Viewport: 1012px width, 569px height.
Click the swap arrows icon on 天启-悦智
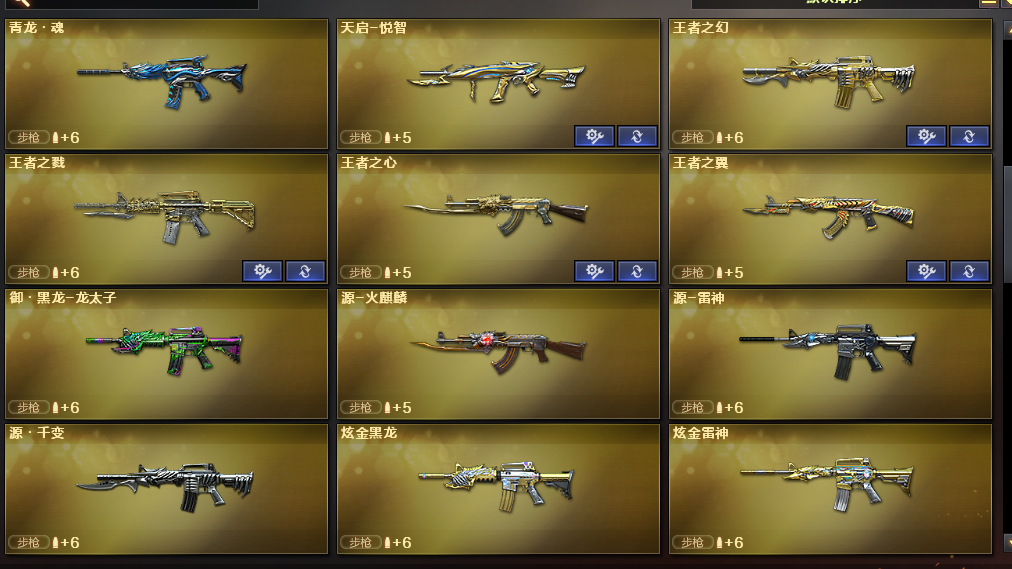pyautogui.click(x=637, y=136)
